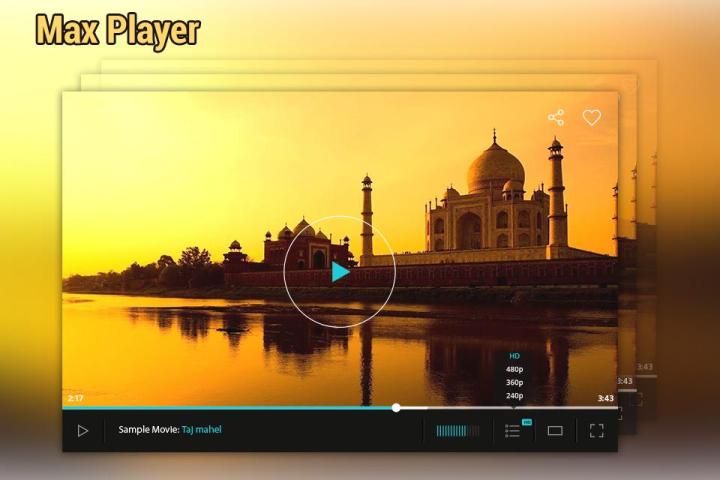Click the HD badge next to quality icon
This screenshot has height=480, width=720.
527,422
